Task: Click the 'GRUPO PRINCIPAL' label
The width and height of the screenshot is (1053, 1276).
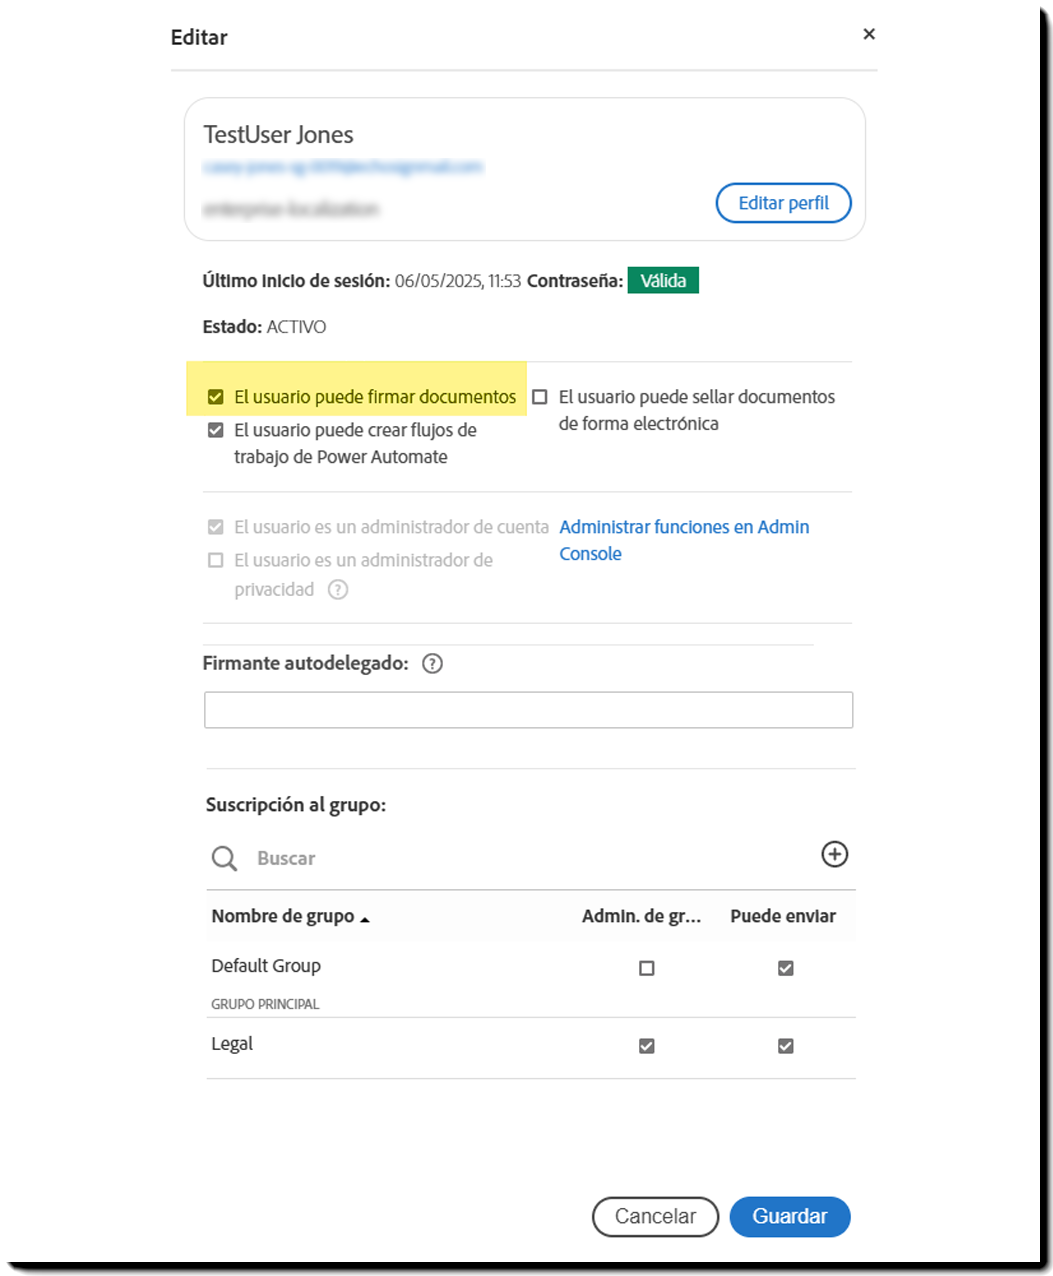Action: click(265, 1004)
